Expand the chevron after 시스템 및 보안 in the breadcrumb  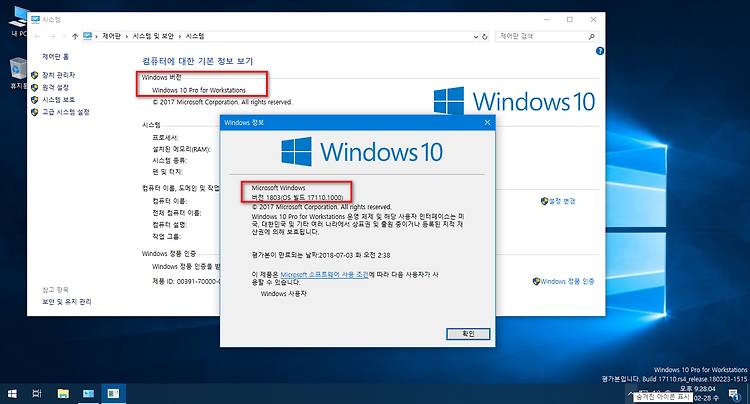[180, 36]
